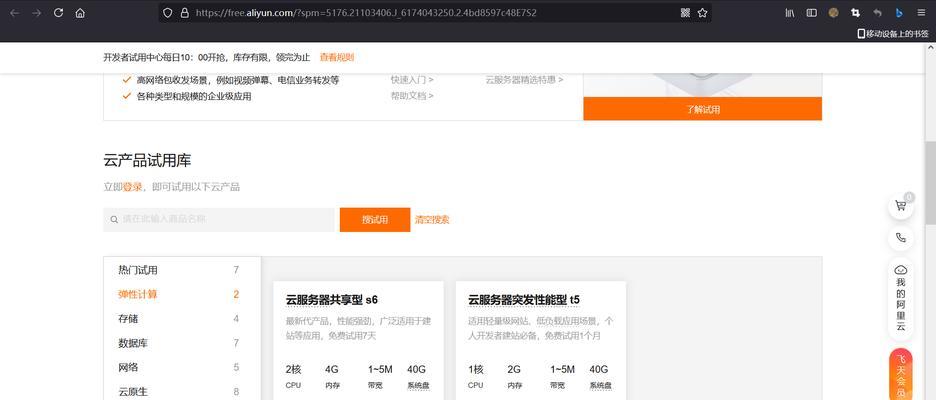Image resolution: width=936 pixels, height=400 pixels.
Task: Select the 存储 category
Action: click(x=182, y=319)
